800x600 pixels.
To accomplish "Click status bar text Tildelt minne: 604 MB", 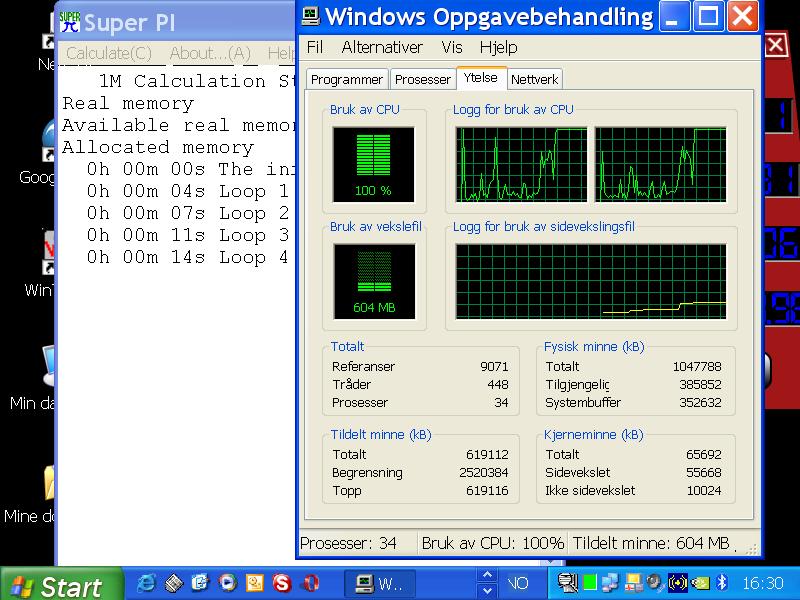I will pyautogui.click(x=651, y=543).
